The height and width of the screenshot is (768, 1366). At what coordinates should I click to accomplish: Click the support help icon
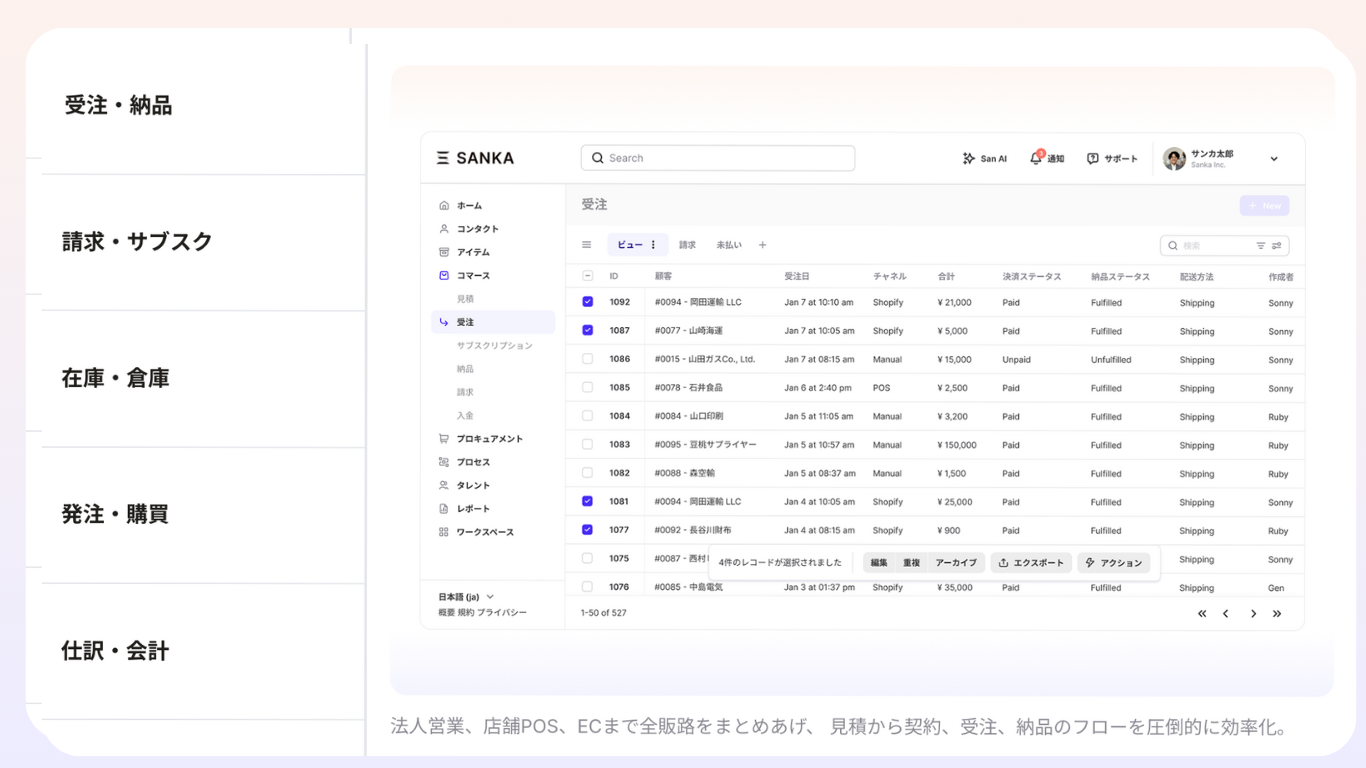click(x=1093, y=158)
